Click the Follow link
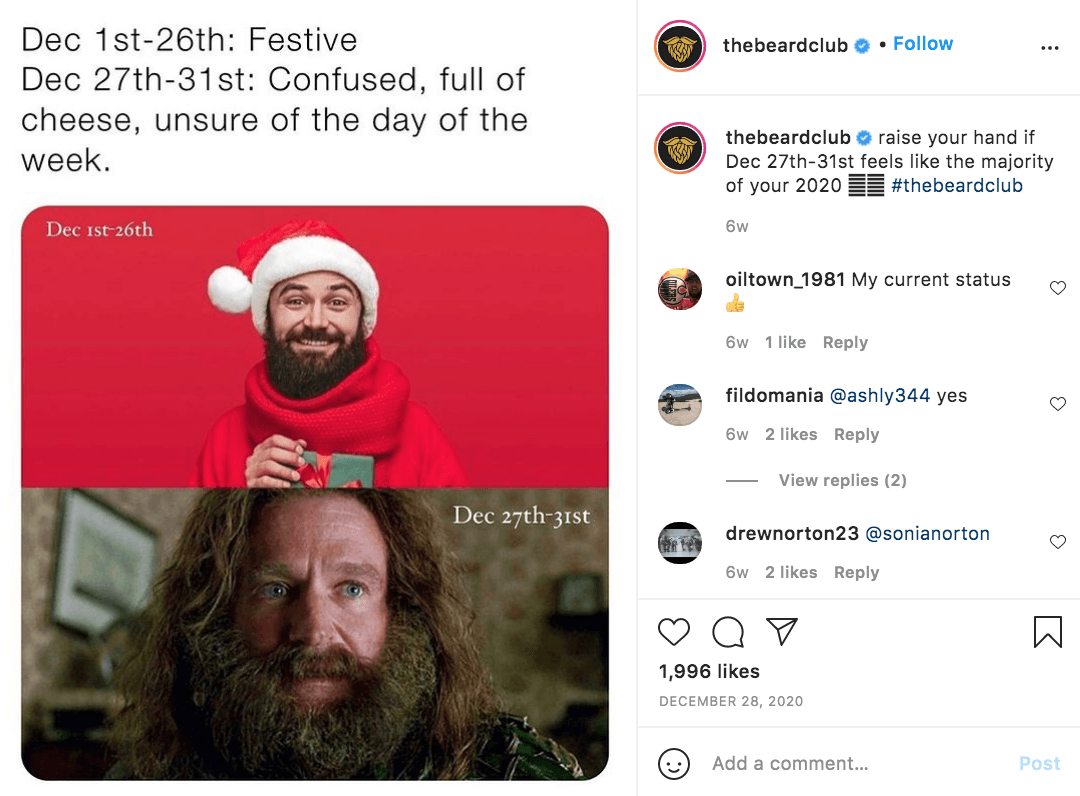This screenshot has height=796, width=1080. tap(922, 43)
